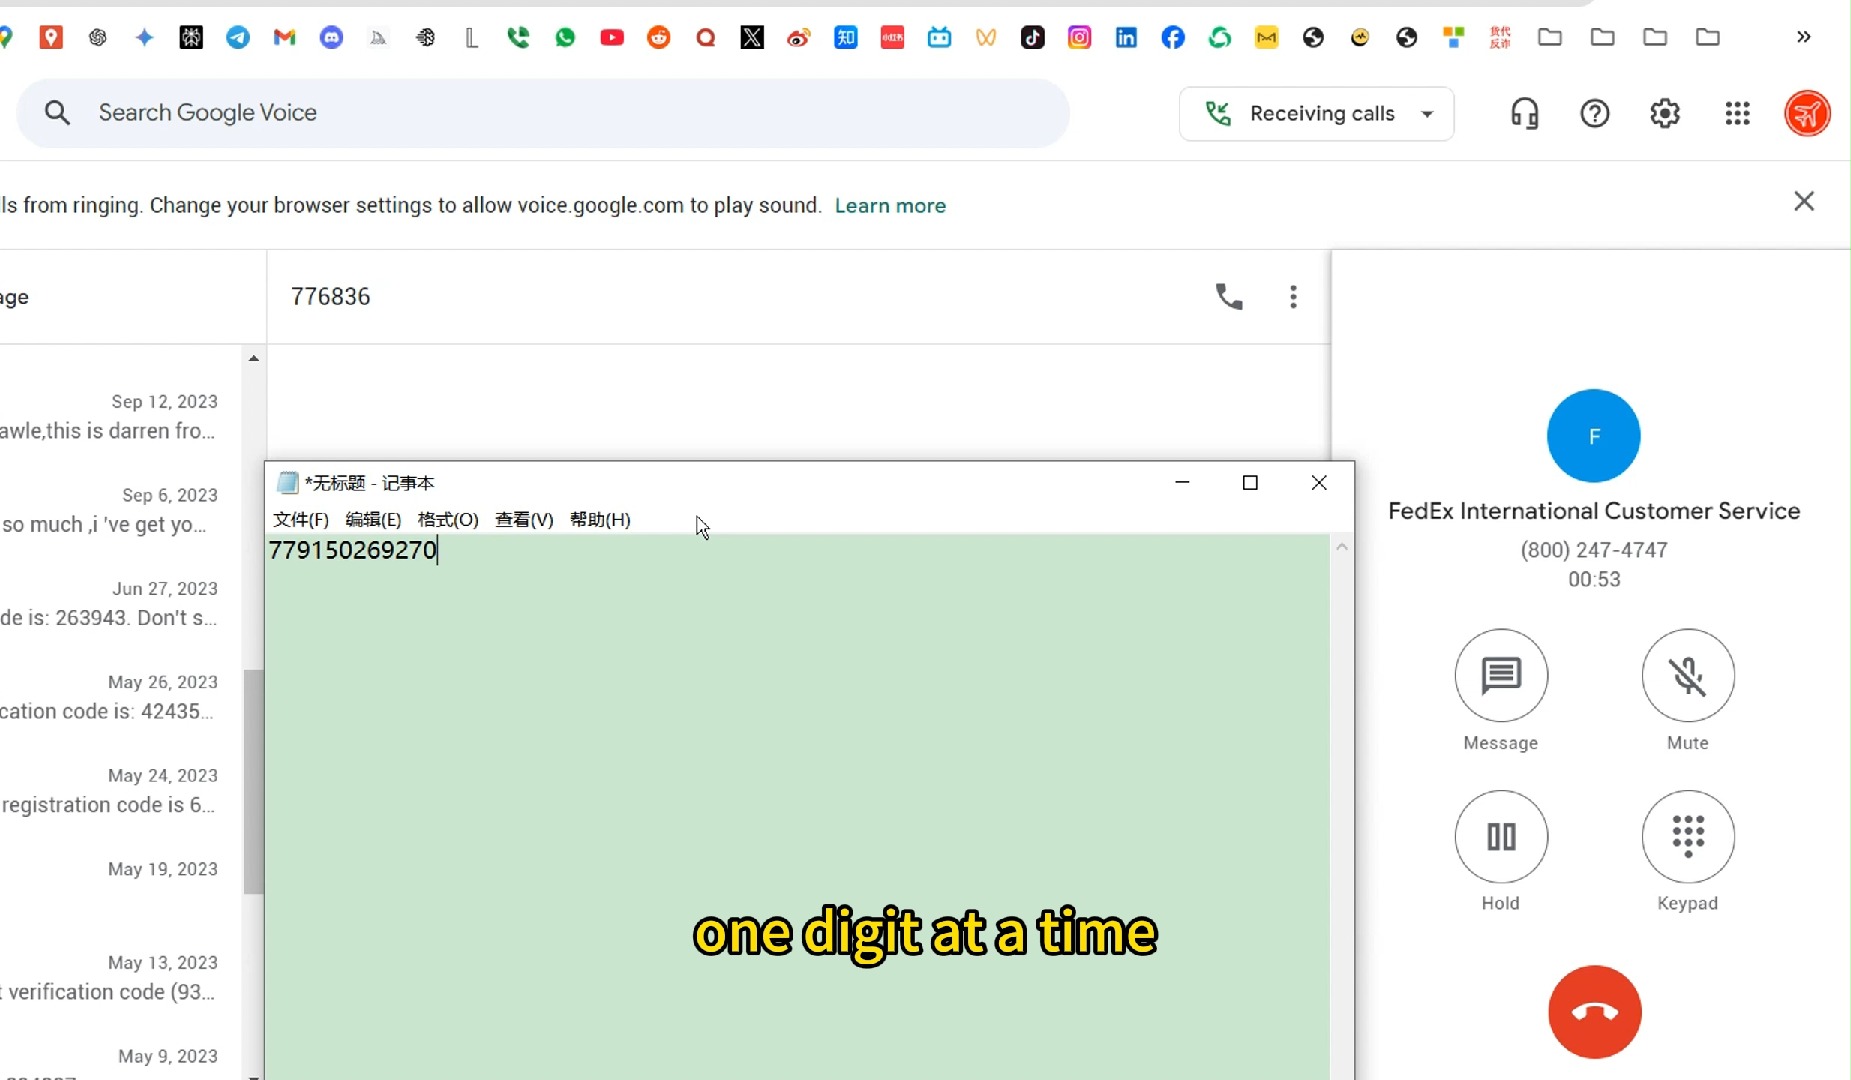Open the X (Twitter) bookmark

pyautogui.click(x=752, y=38)
